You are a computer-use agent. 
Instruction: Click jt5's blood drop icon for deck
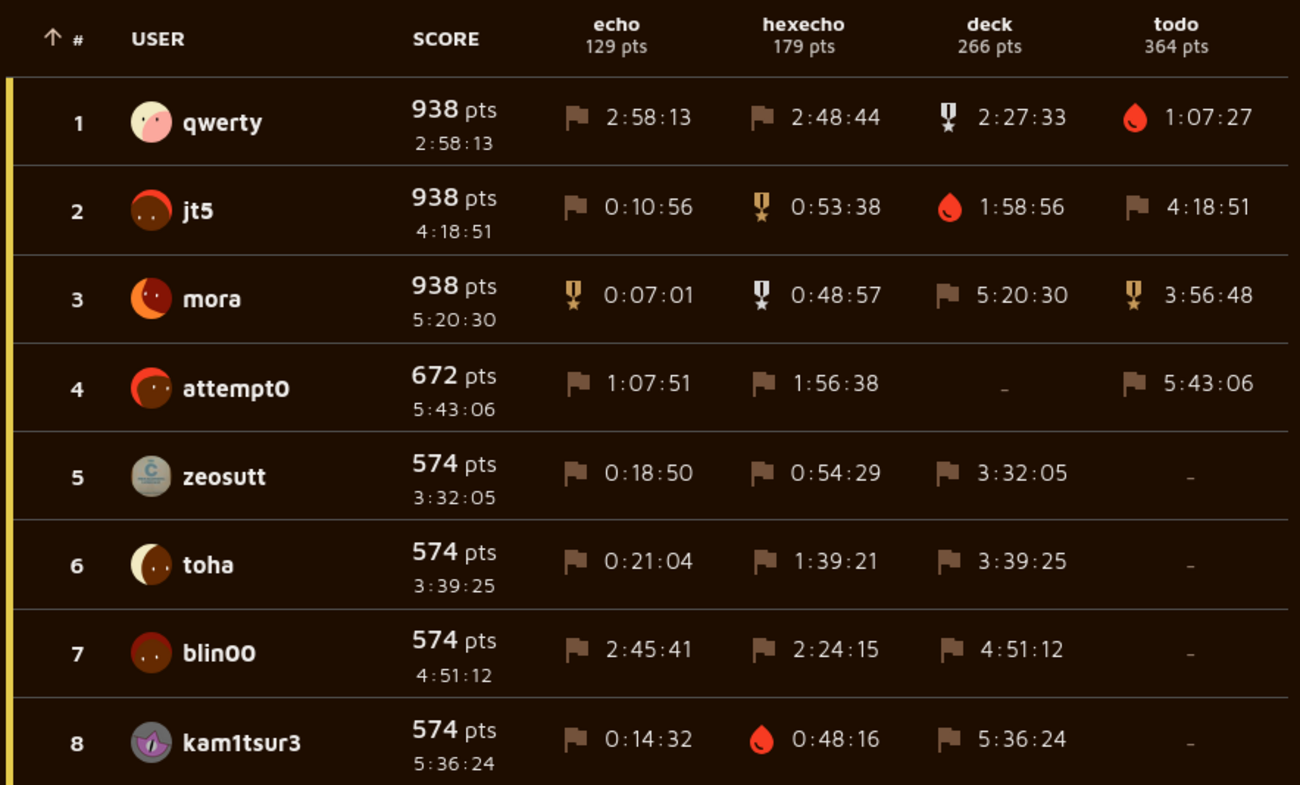tap(949, 208)
